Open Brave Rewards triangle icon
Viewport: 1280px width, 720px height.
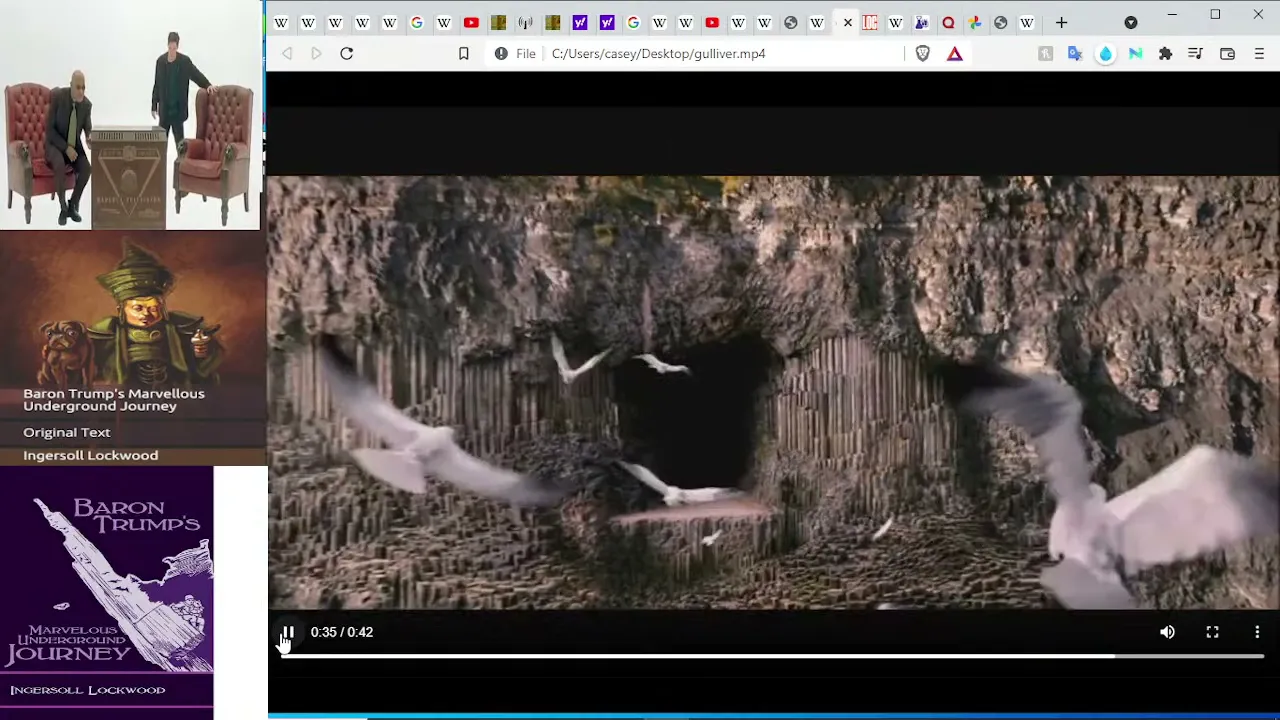point(955,53)
